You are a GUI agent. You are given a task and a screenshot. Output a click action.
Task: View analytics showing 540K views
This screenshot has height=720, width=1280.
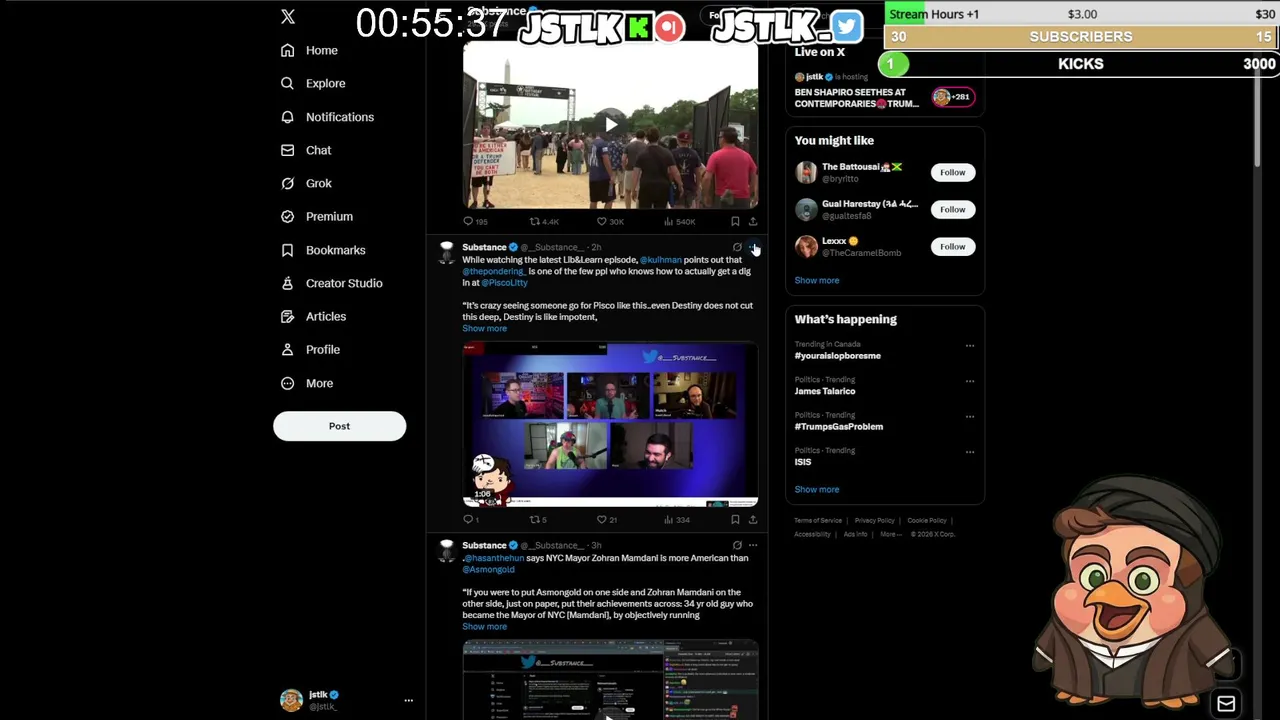point(679,221)
